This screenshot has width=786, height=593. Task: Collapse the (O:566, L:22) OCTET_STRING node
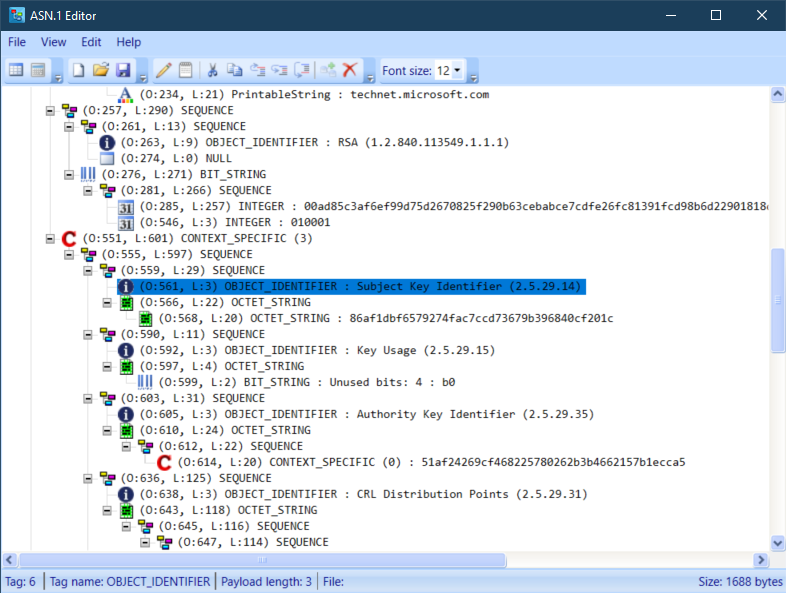(x=107, y=302)
